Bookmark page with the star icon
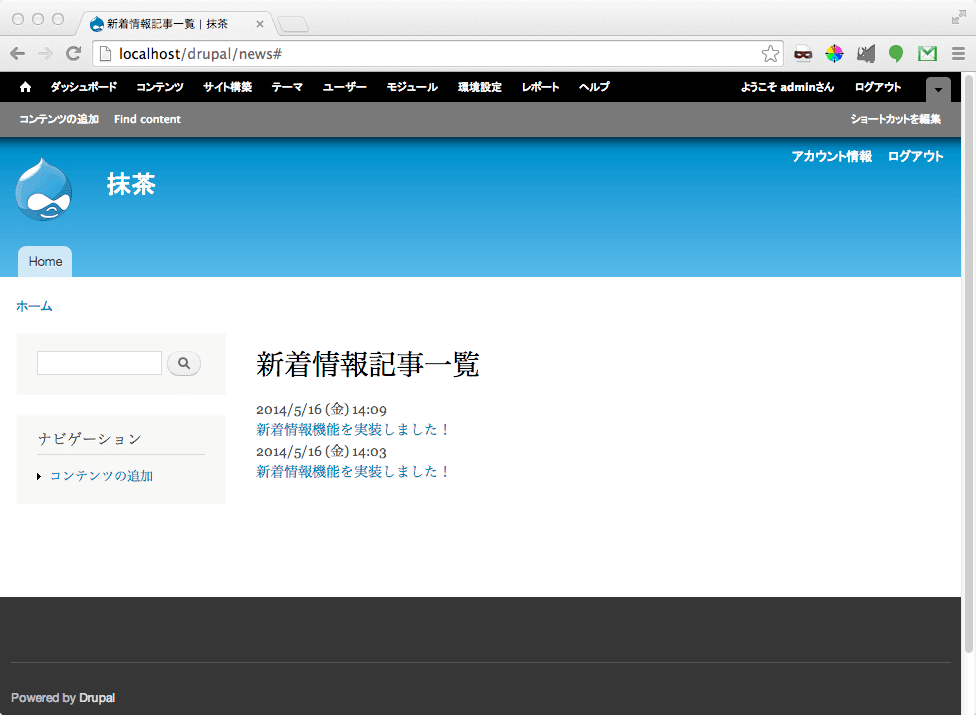976x715 pixels. click(x=770, y=54)
